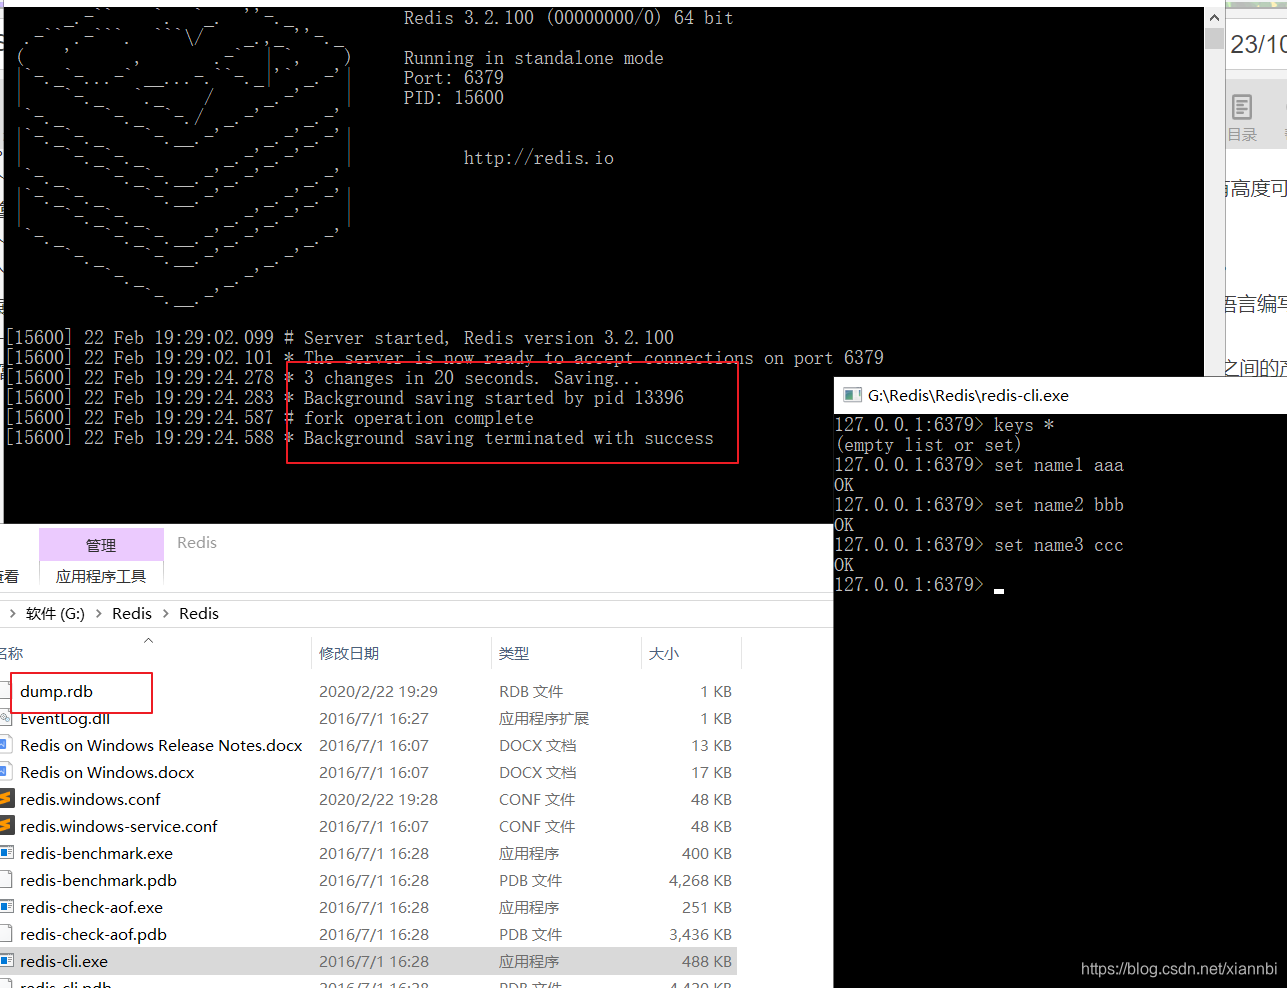Select redis-benchmark.exe in the list

pos(96,854)
